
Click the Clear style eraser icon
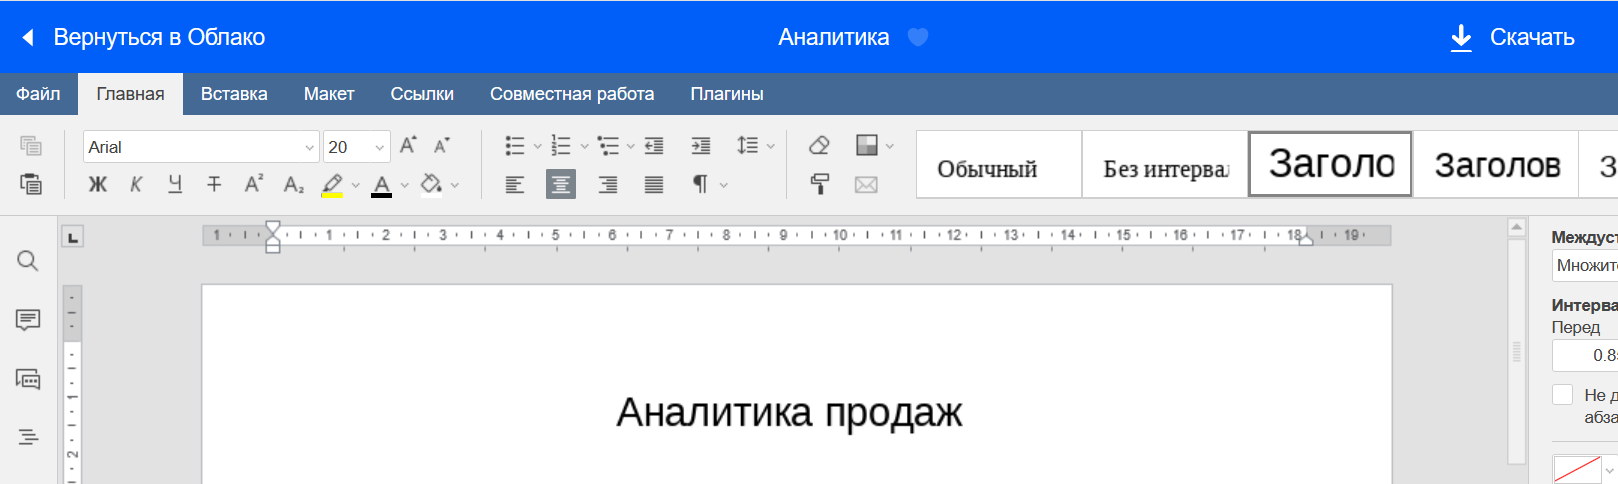click(819, 146)
